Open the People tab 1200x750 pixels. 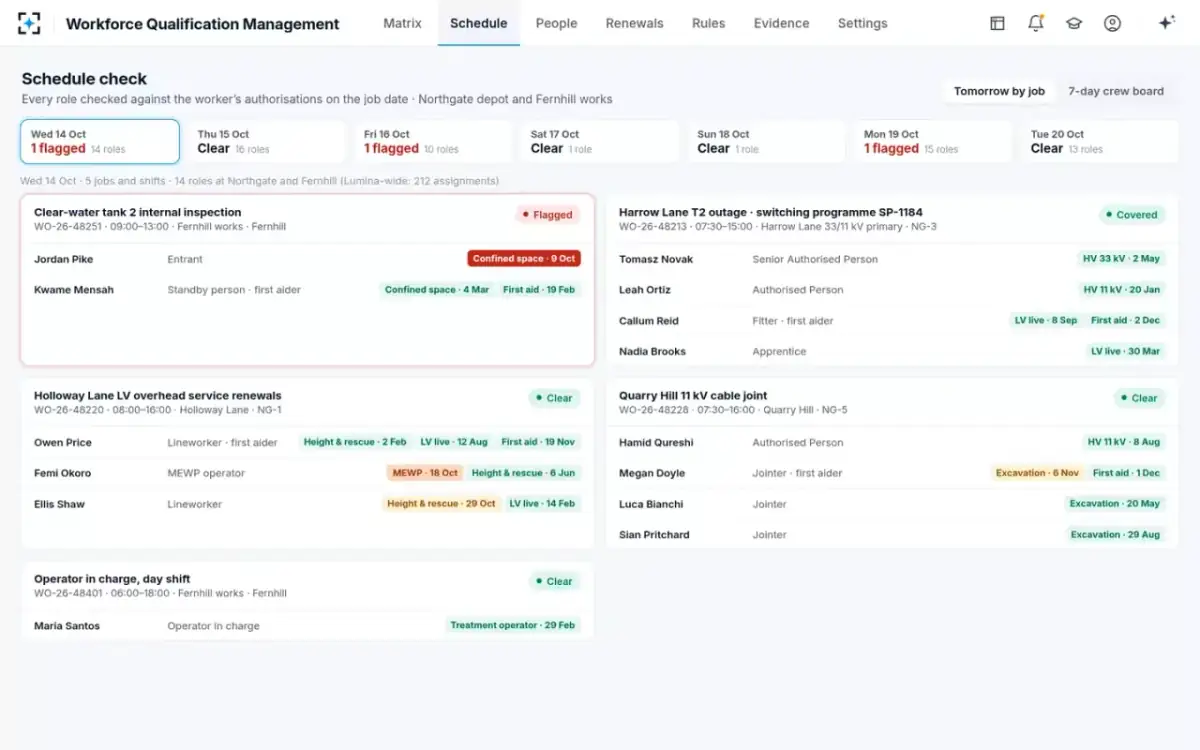556,23
